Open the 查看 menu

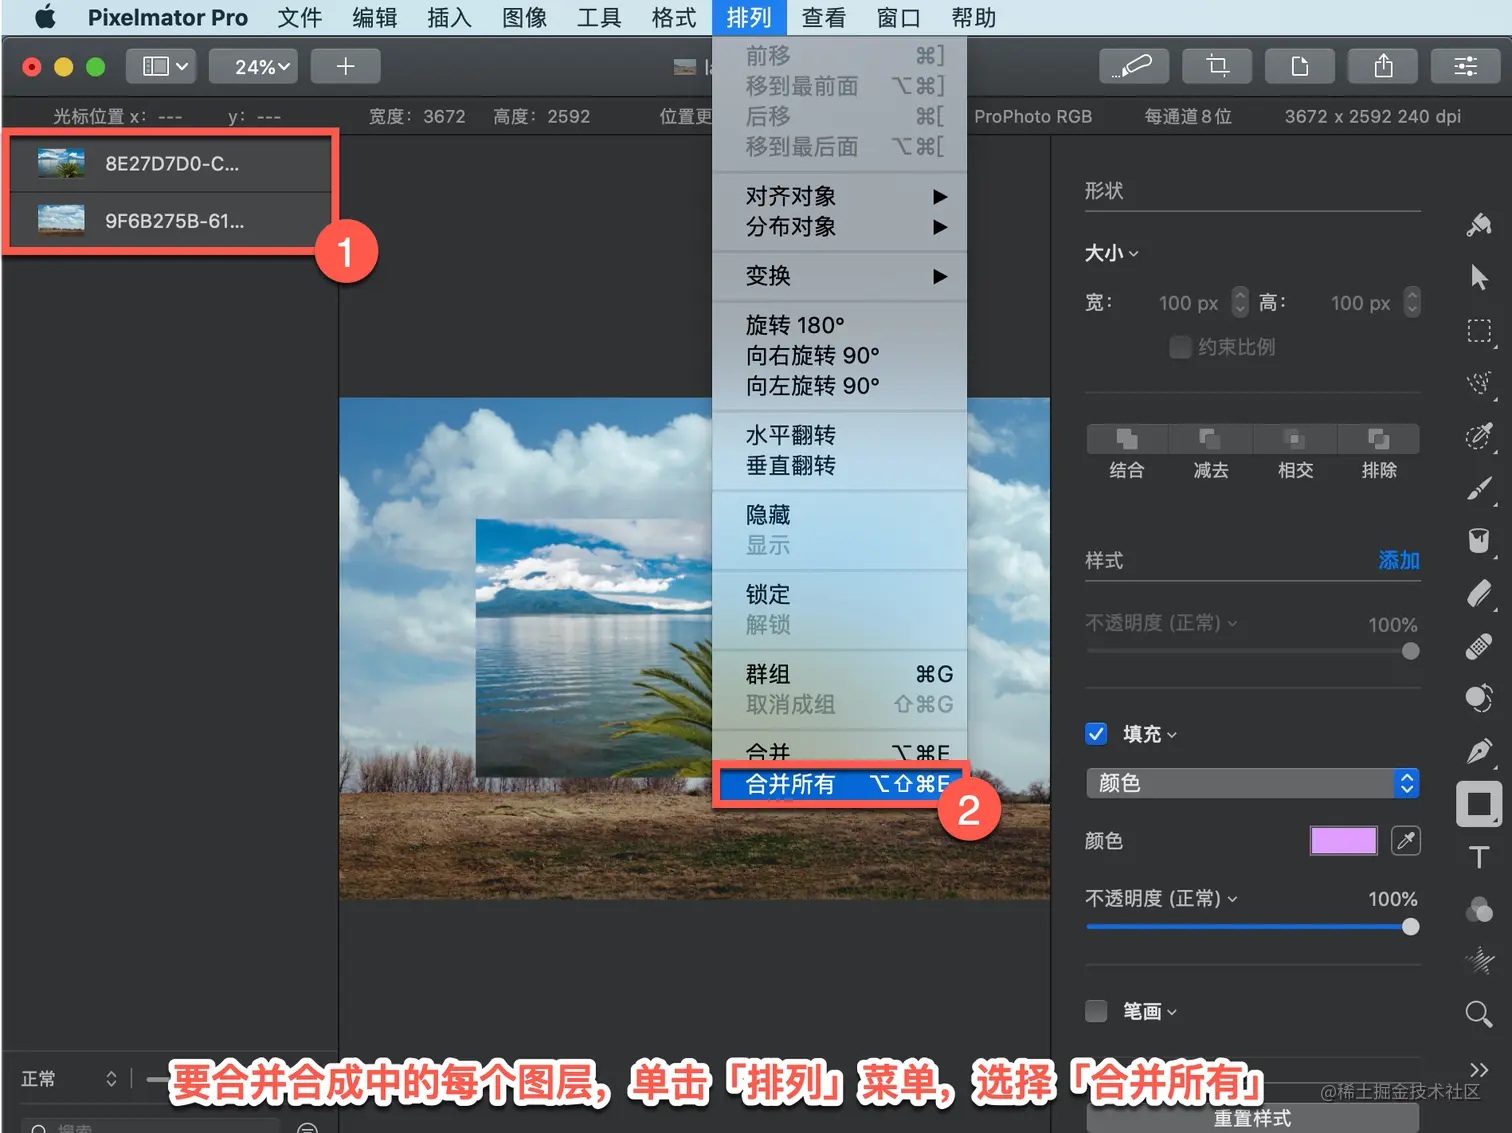(x=824, y=17)
